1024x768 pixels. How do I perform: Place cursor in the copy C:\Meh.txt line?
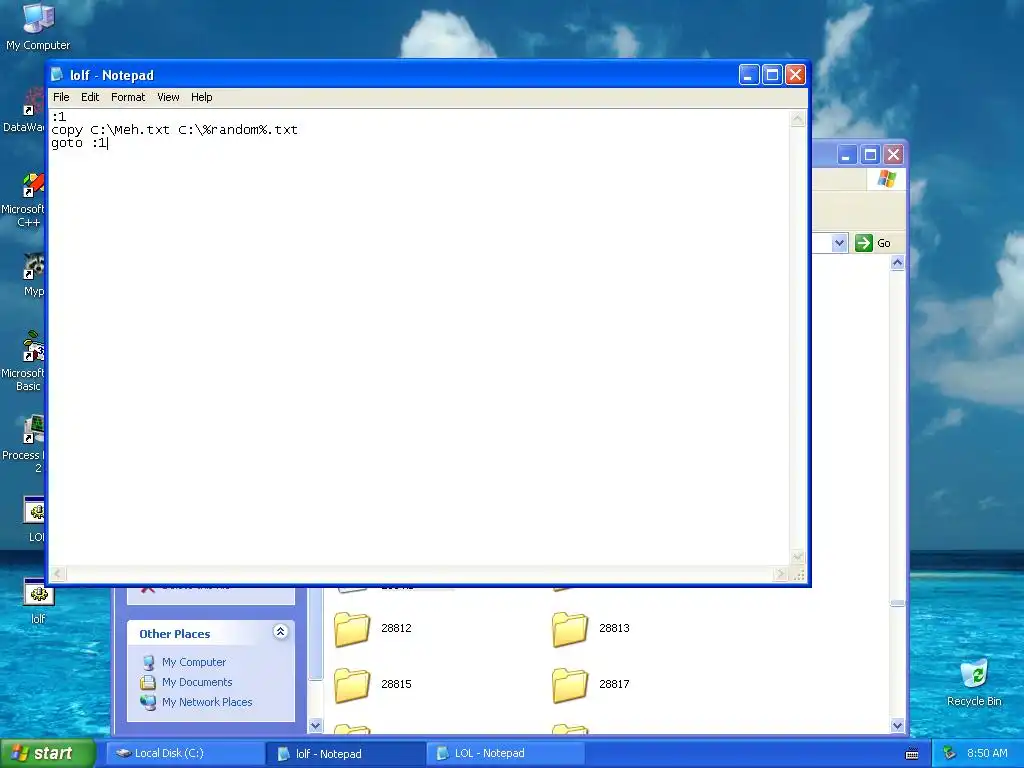(174, 130)
